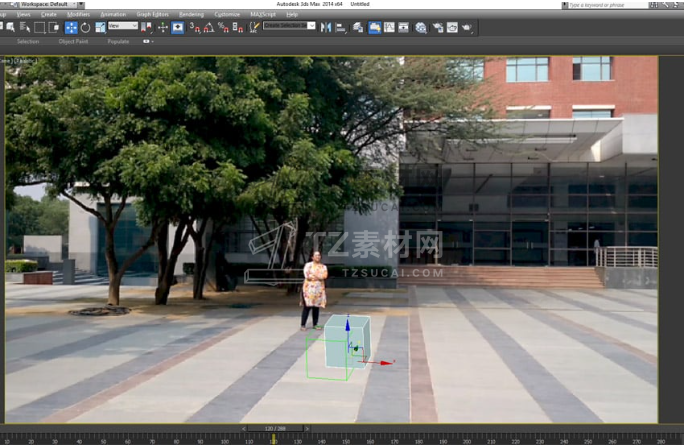Select the Select and Move tool
The image size is (688, 445).
[71, 28]
